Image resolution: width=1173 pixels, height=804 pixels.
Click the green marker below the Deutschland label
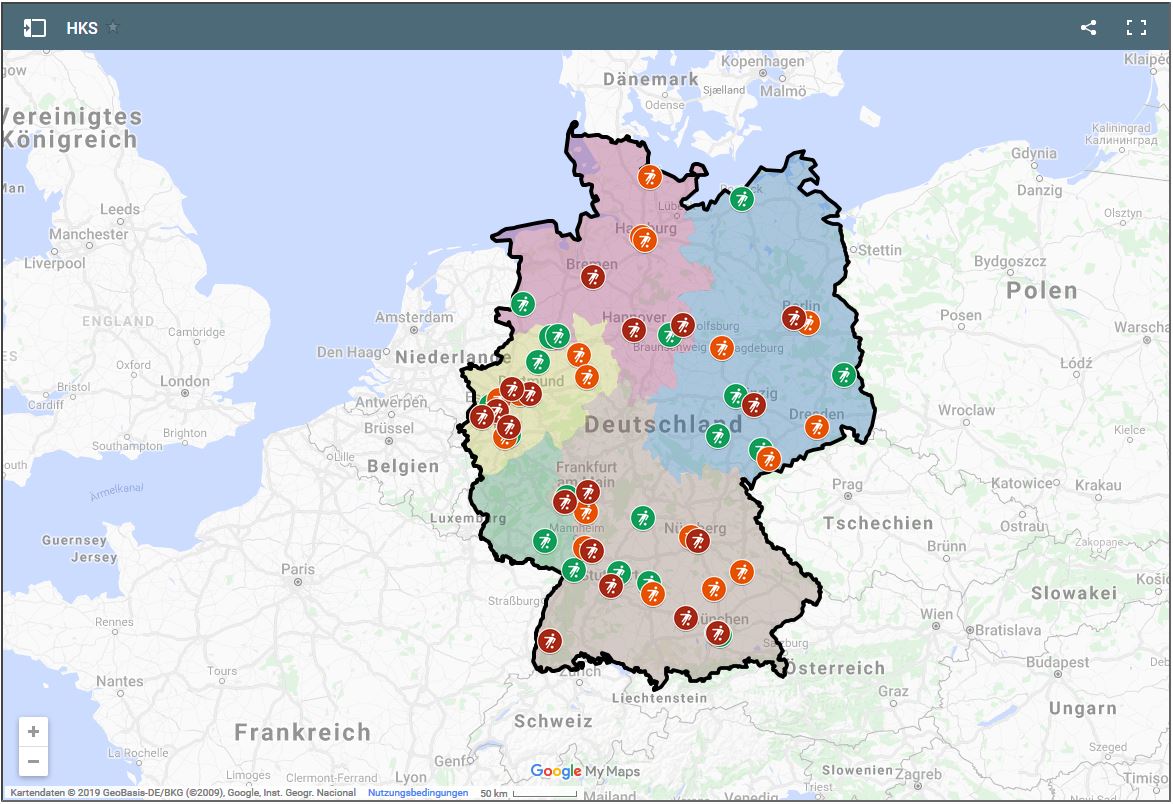point(718,435)
